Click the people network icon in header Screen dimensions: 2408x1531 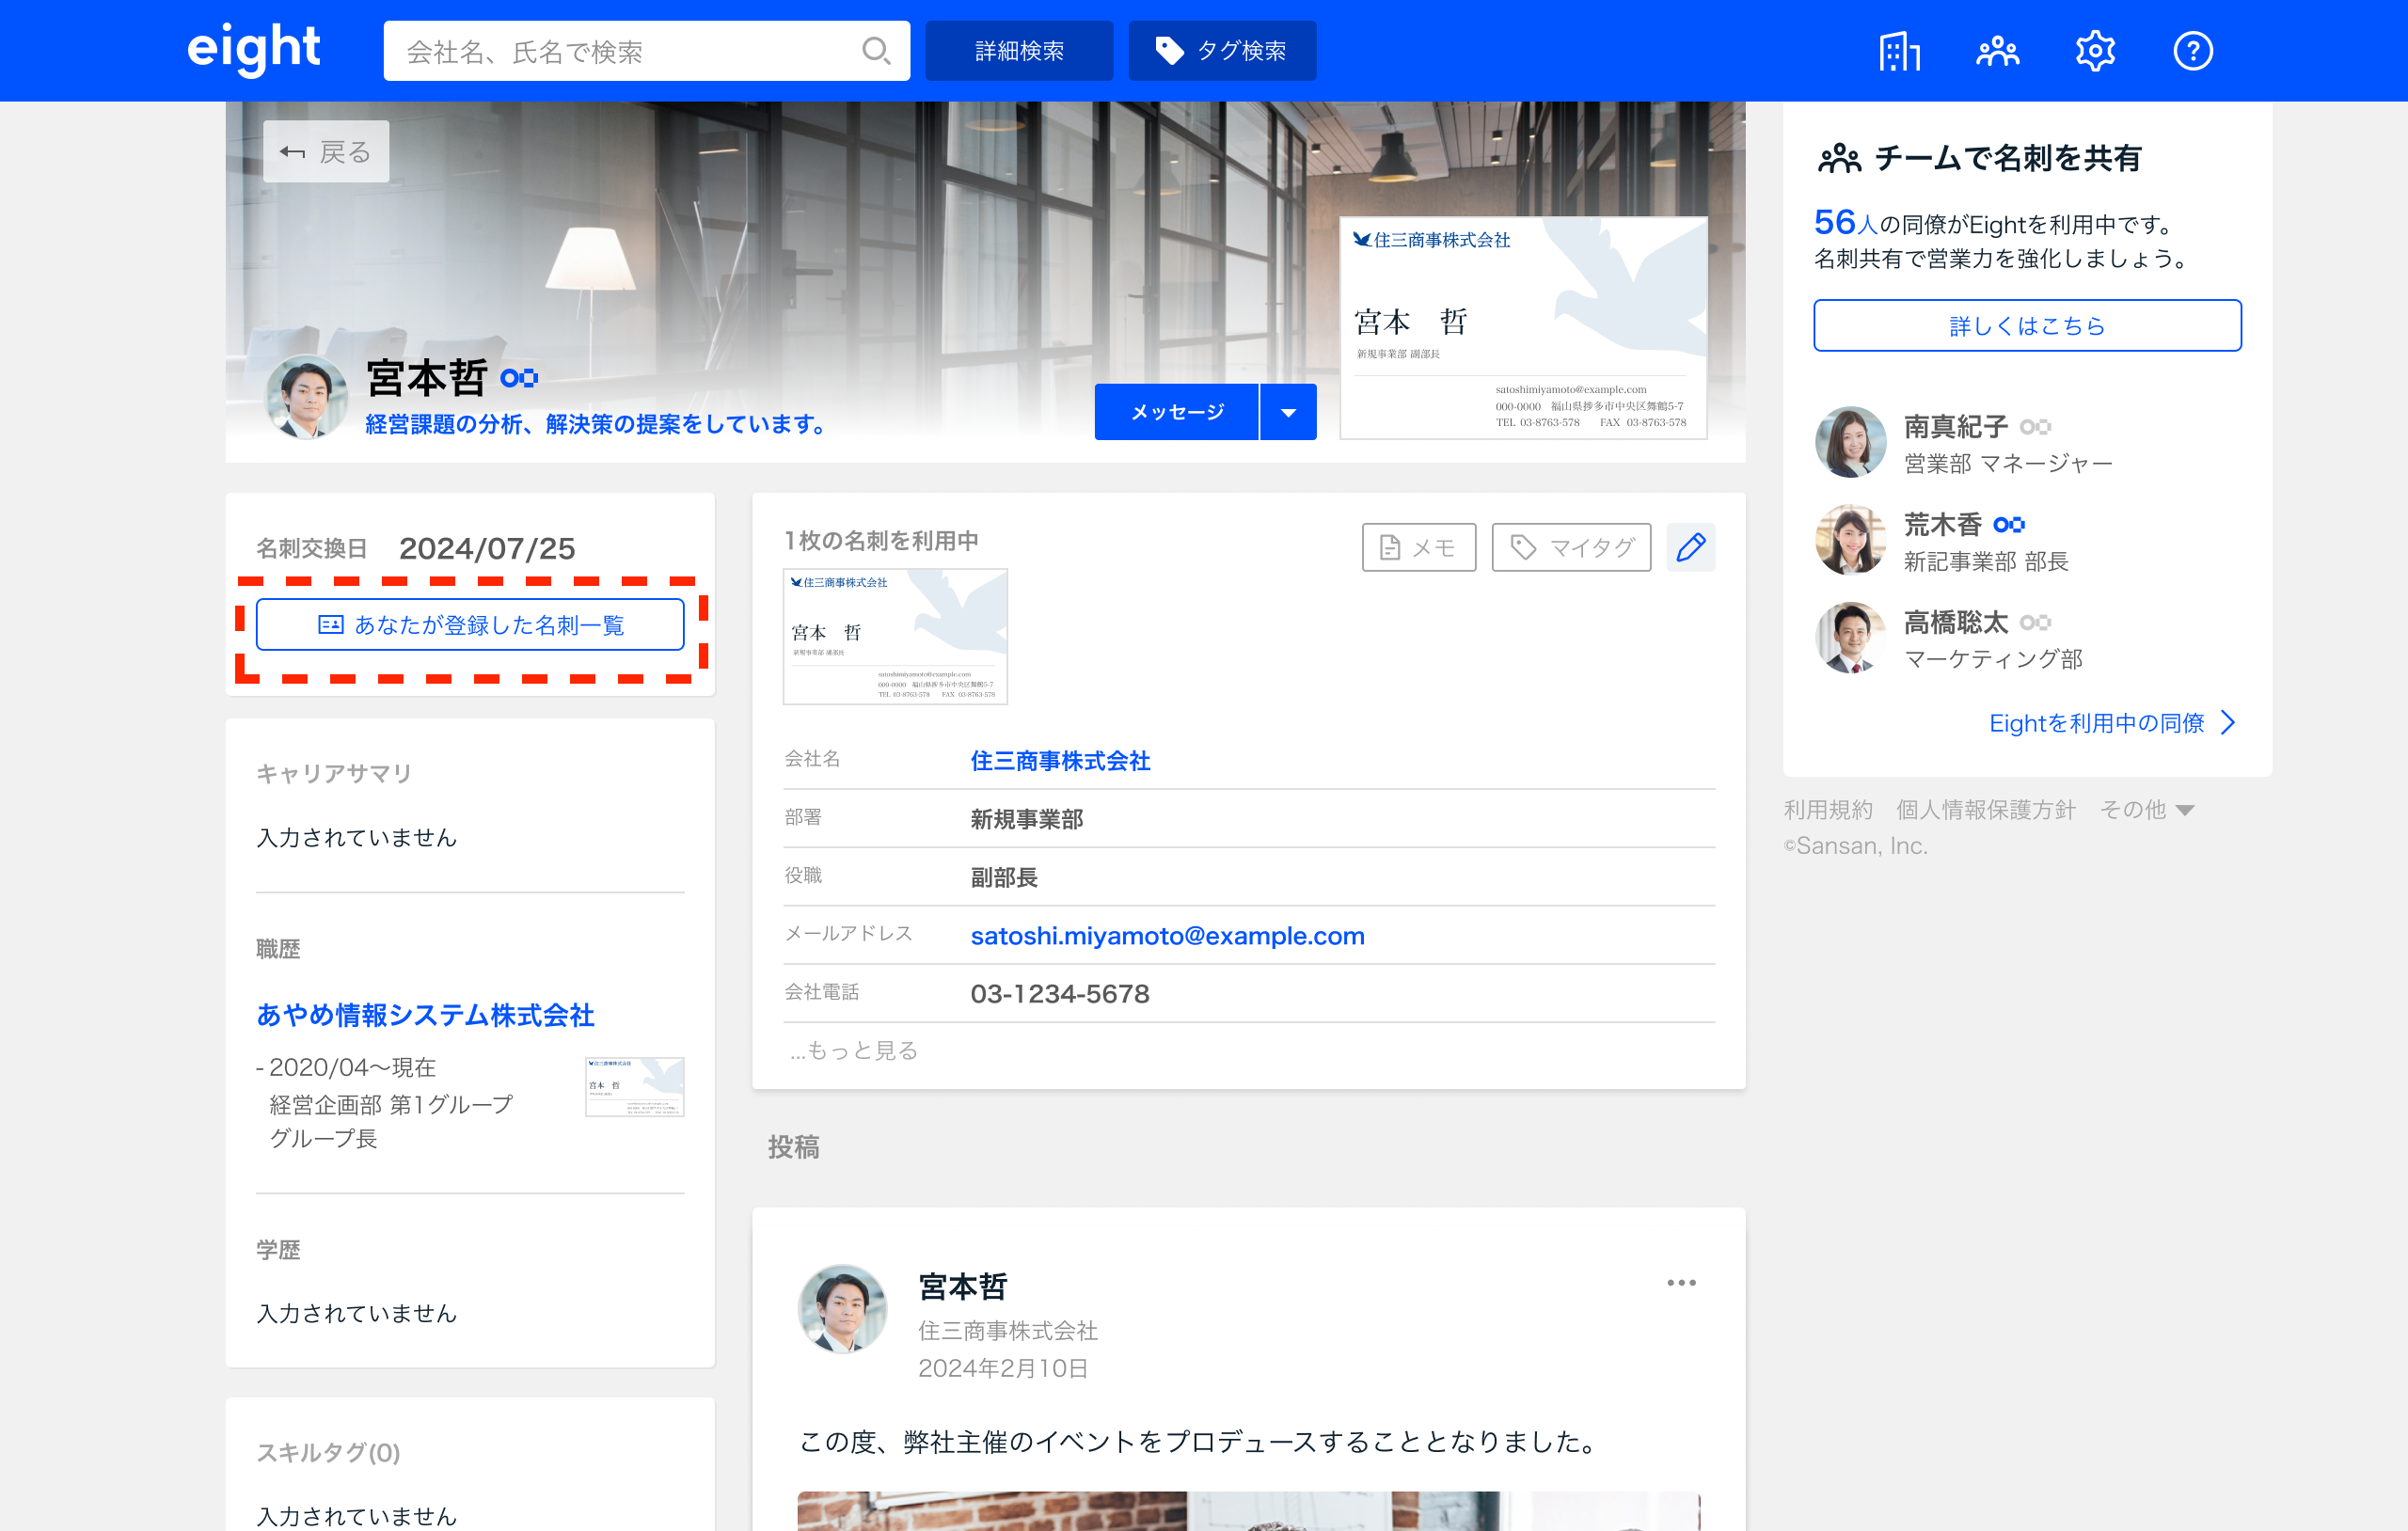pos(1997,51)
